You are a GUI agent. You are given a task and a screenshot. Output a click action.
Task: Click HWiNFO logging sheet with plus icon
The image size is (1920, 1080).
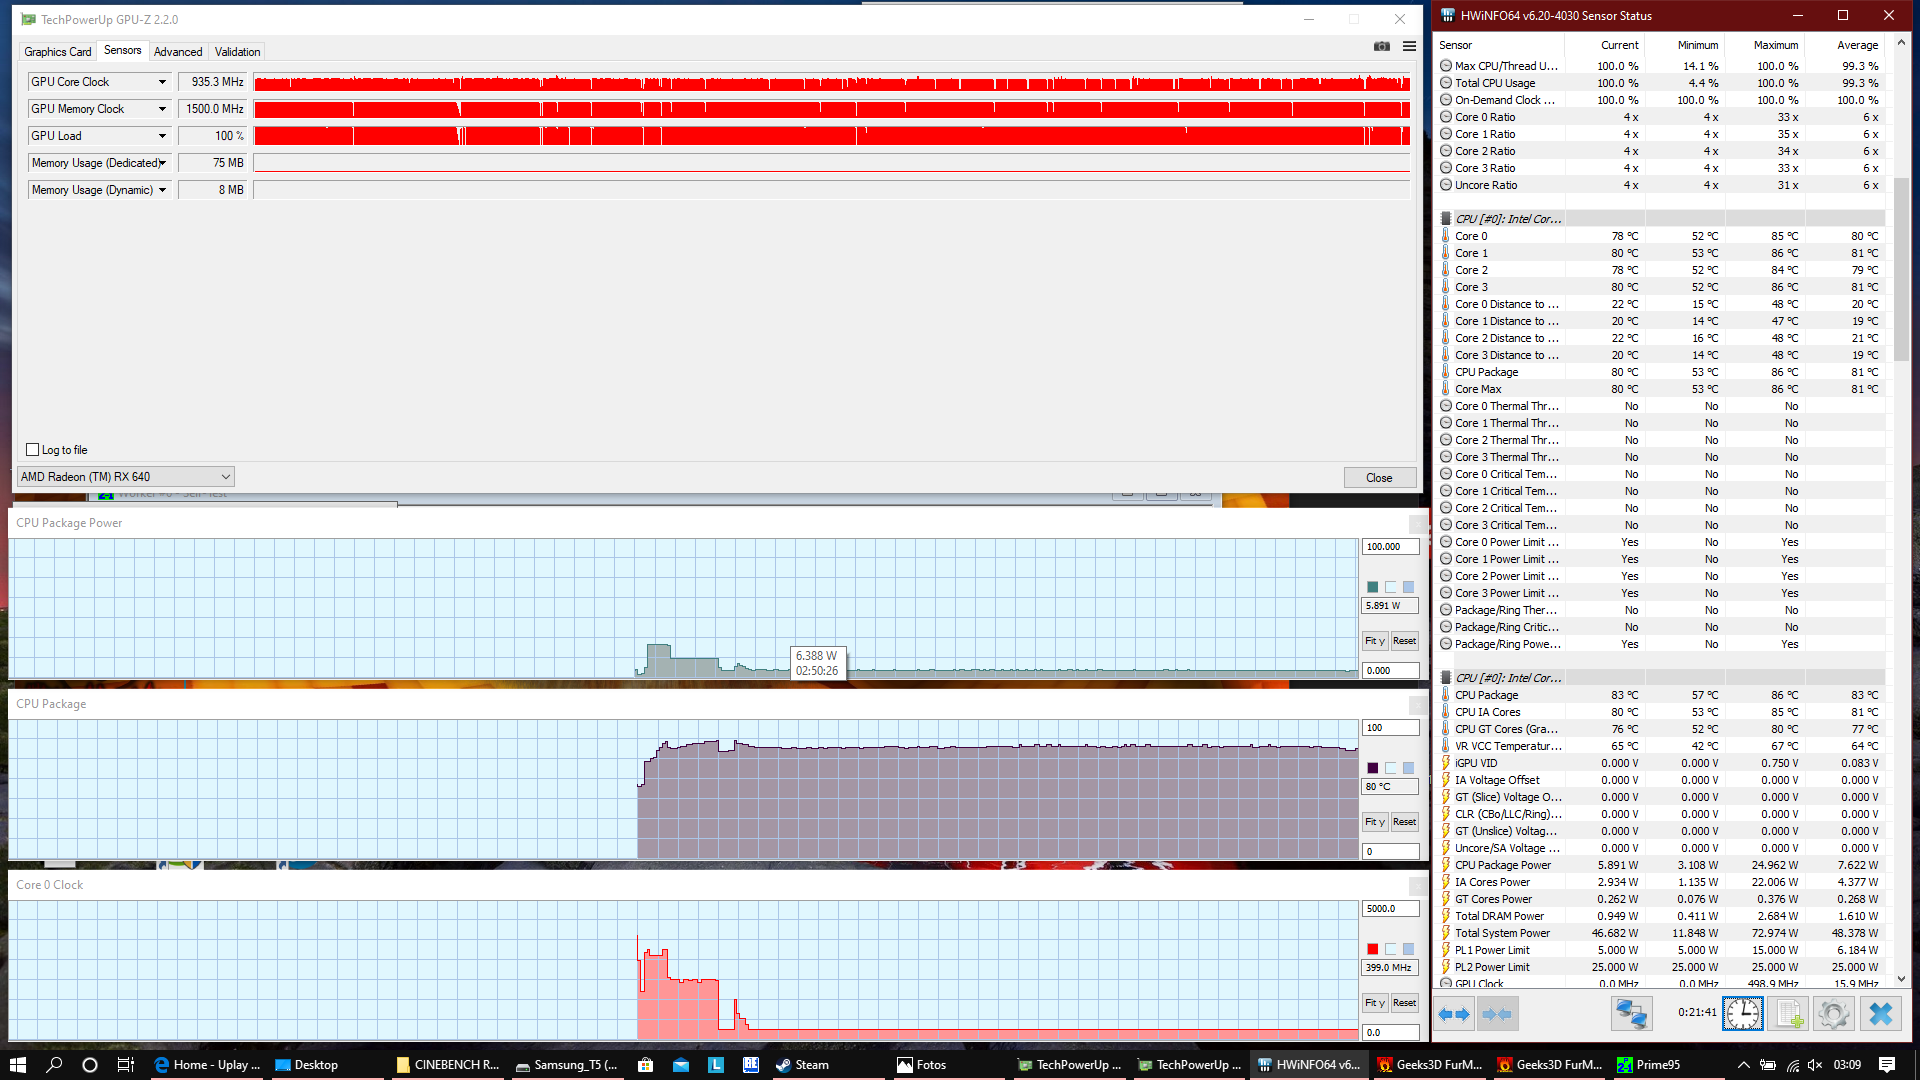(1789, 1014)
